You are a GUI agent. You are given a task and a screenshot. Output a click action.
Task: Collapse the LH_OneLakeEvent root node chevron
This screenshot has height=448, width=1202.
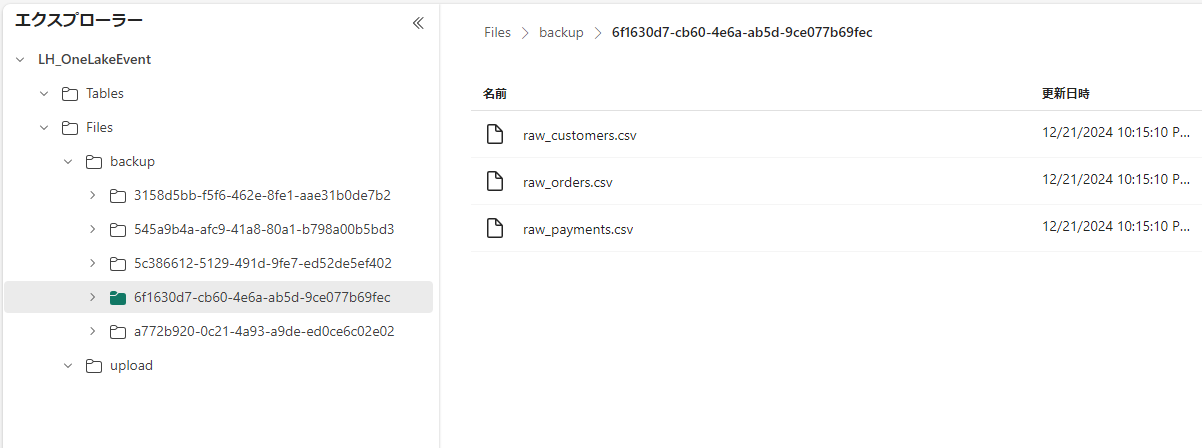click(x=20, y=60)
